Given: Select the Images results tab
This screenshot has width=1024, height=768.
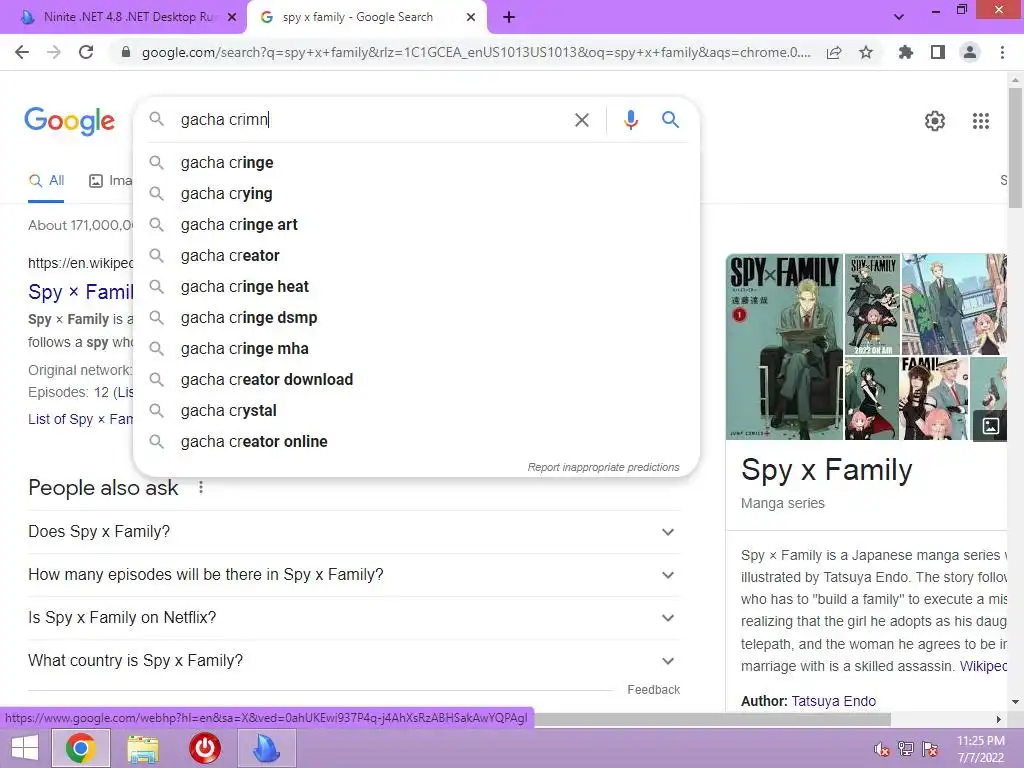Looking at the screenshot, I should pos(110,181).
